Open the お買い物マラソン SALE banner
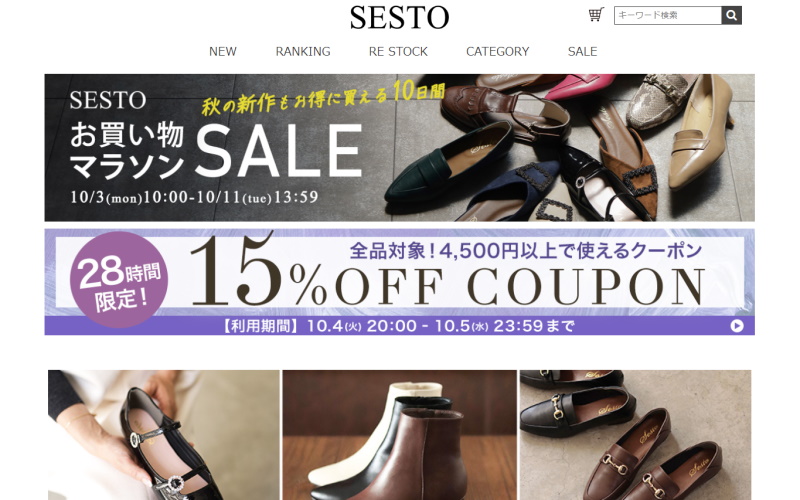 (x=399, y=147)
